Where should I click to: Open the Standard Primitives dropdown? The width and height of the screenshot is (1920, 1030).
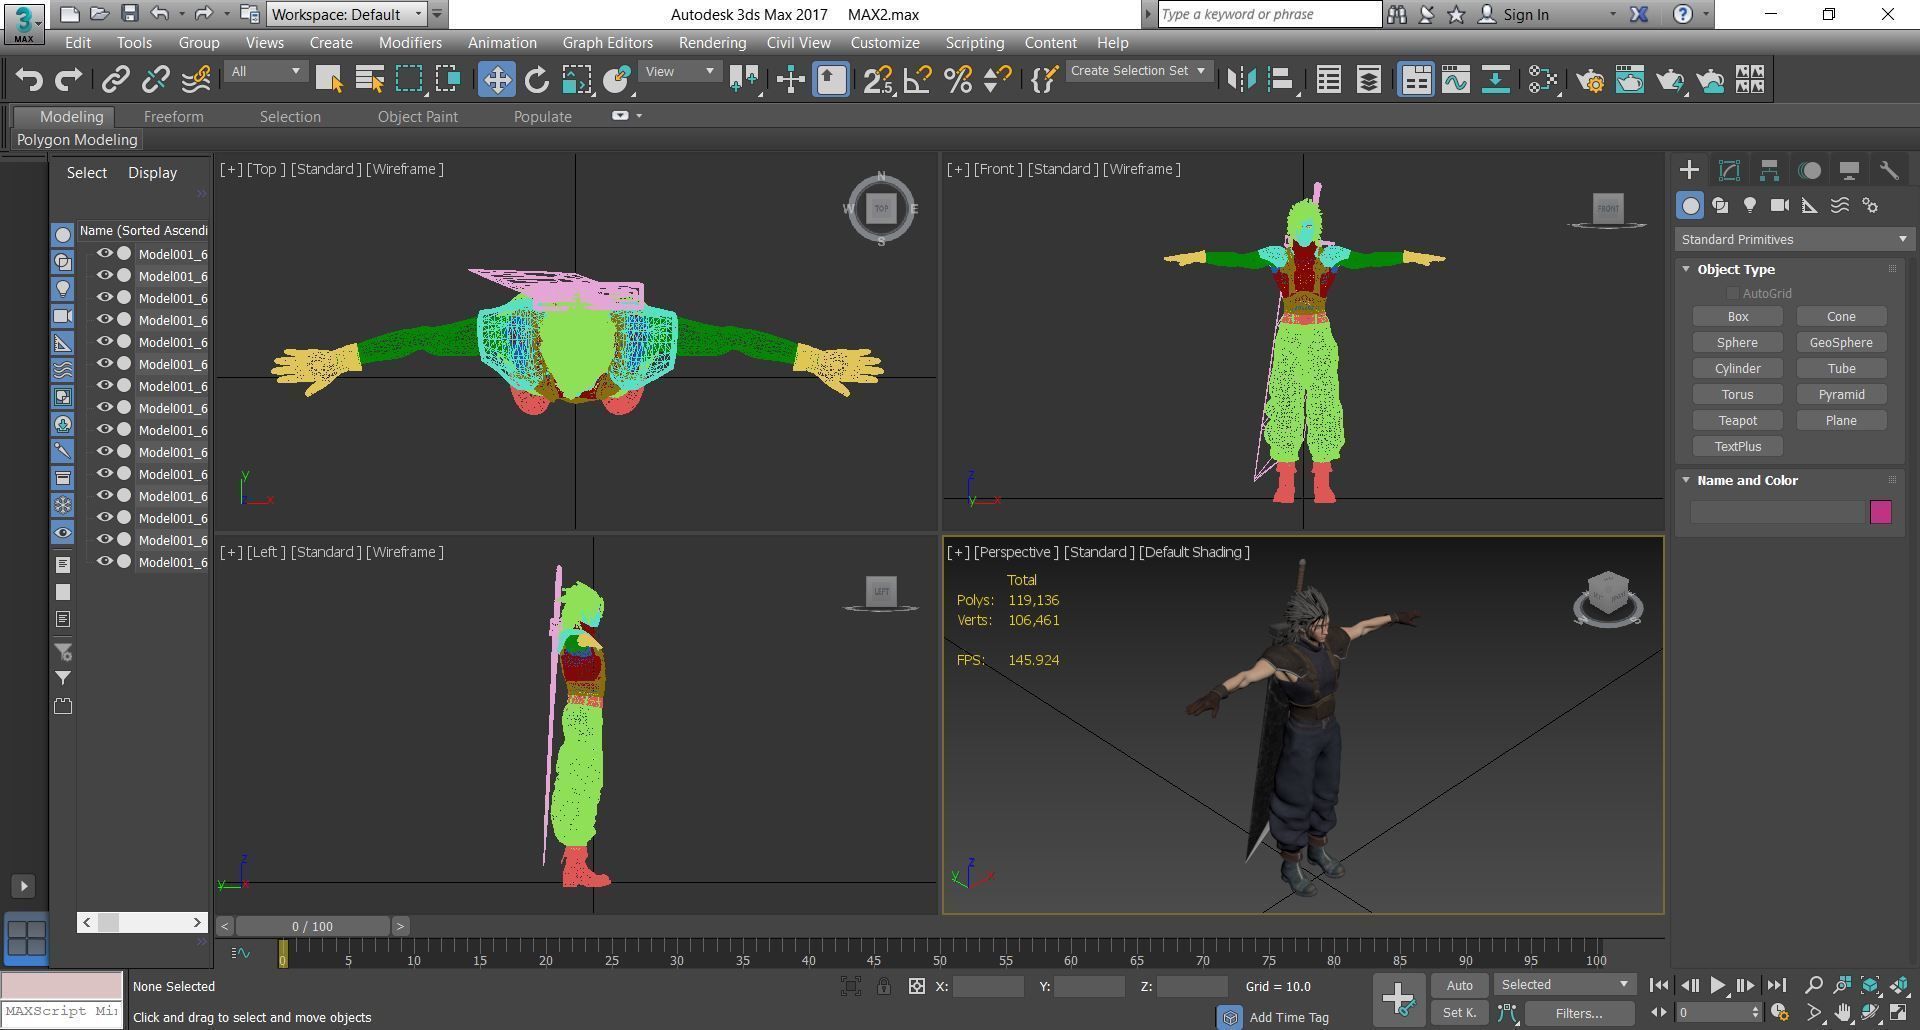point(1794,240)
